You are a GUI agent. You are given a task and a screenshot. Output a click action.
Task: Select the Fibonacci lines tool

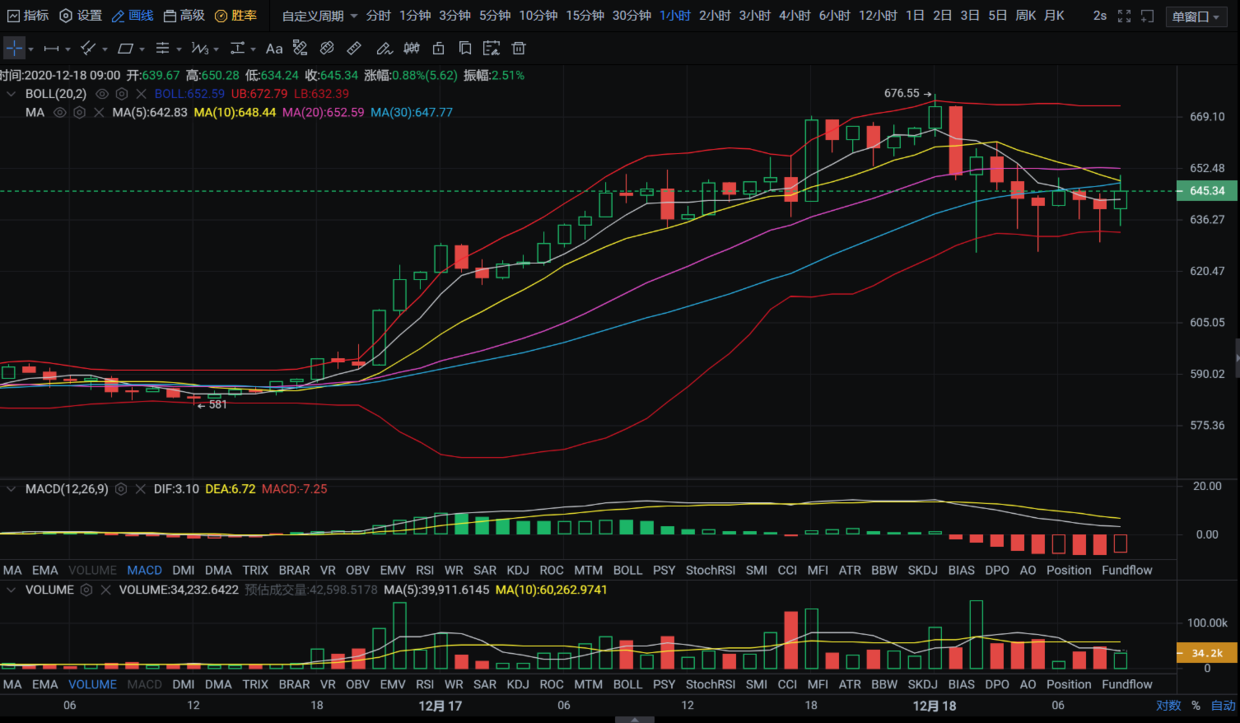click(162, 48)
